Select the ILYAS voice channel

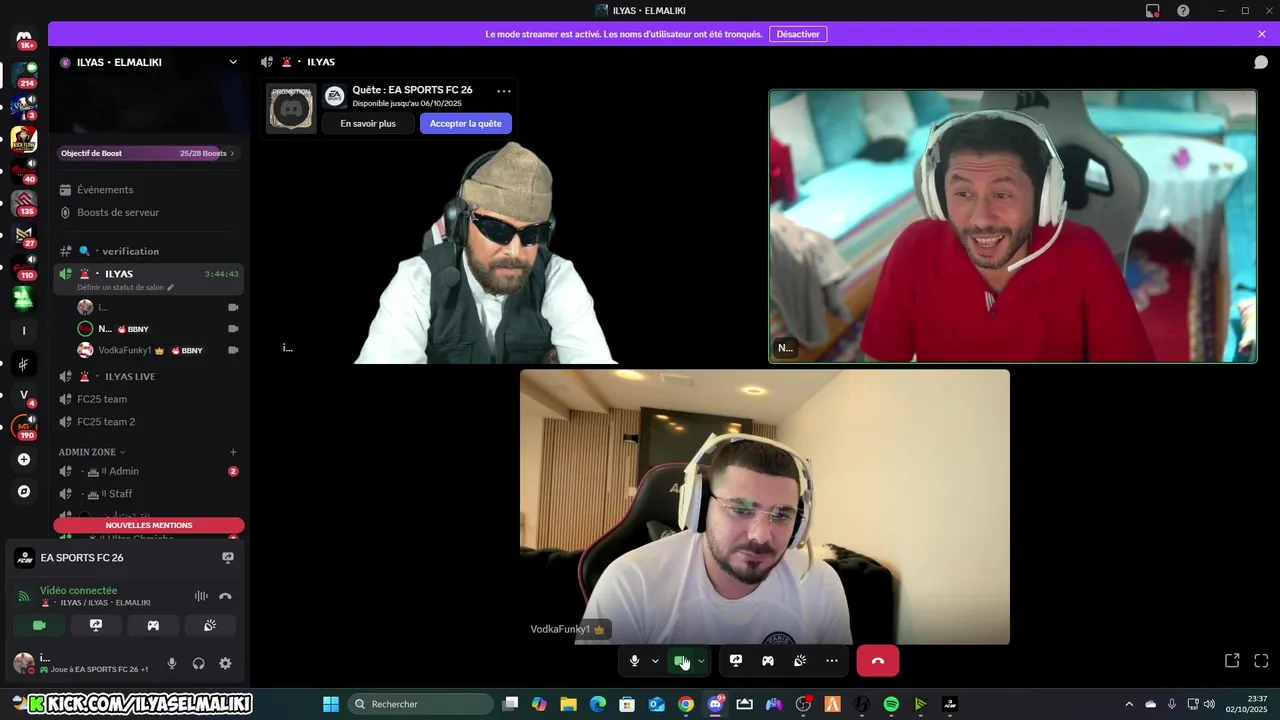pos(150,273)
